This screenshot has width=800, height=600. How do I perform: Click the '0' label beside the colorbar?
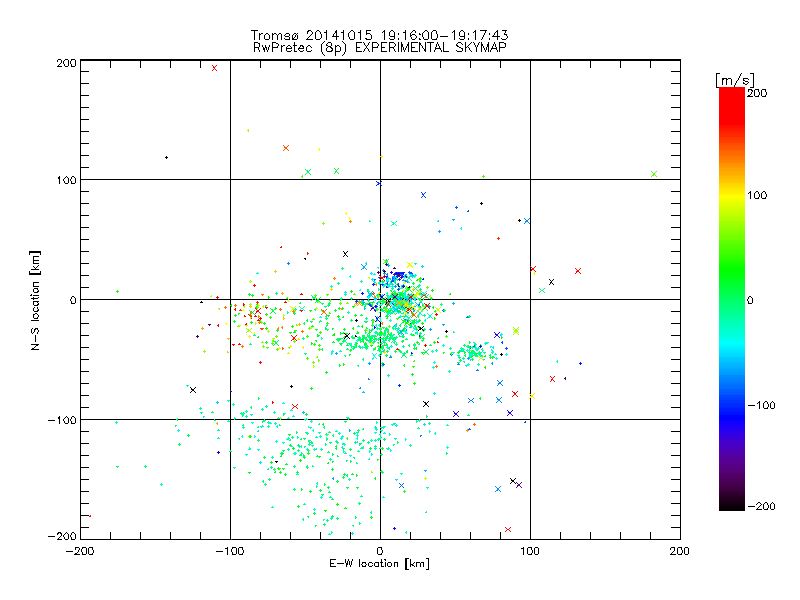click(750, 300)
